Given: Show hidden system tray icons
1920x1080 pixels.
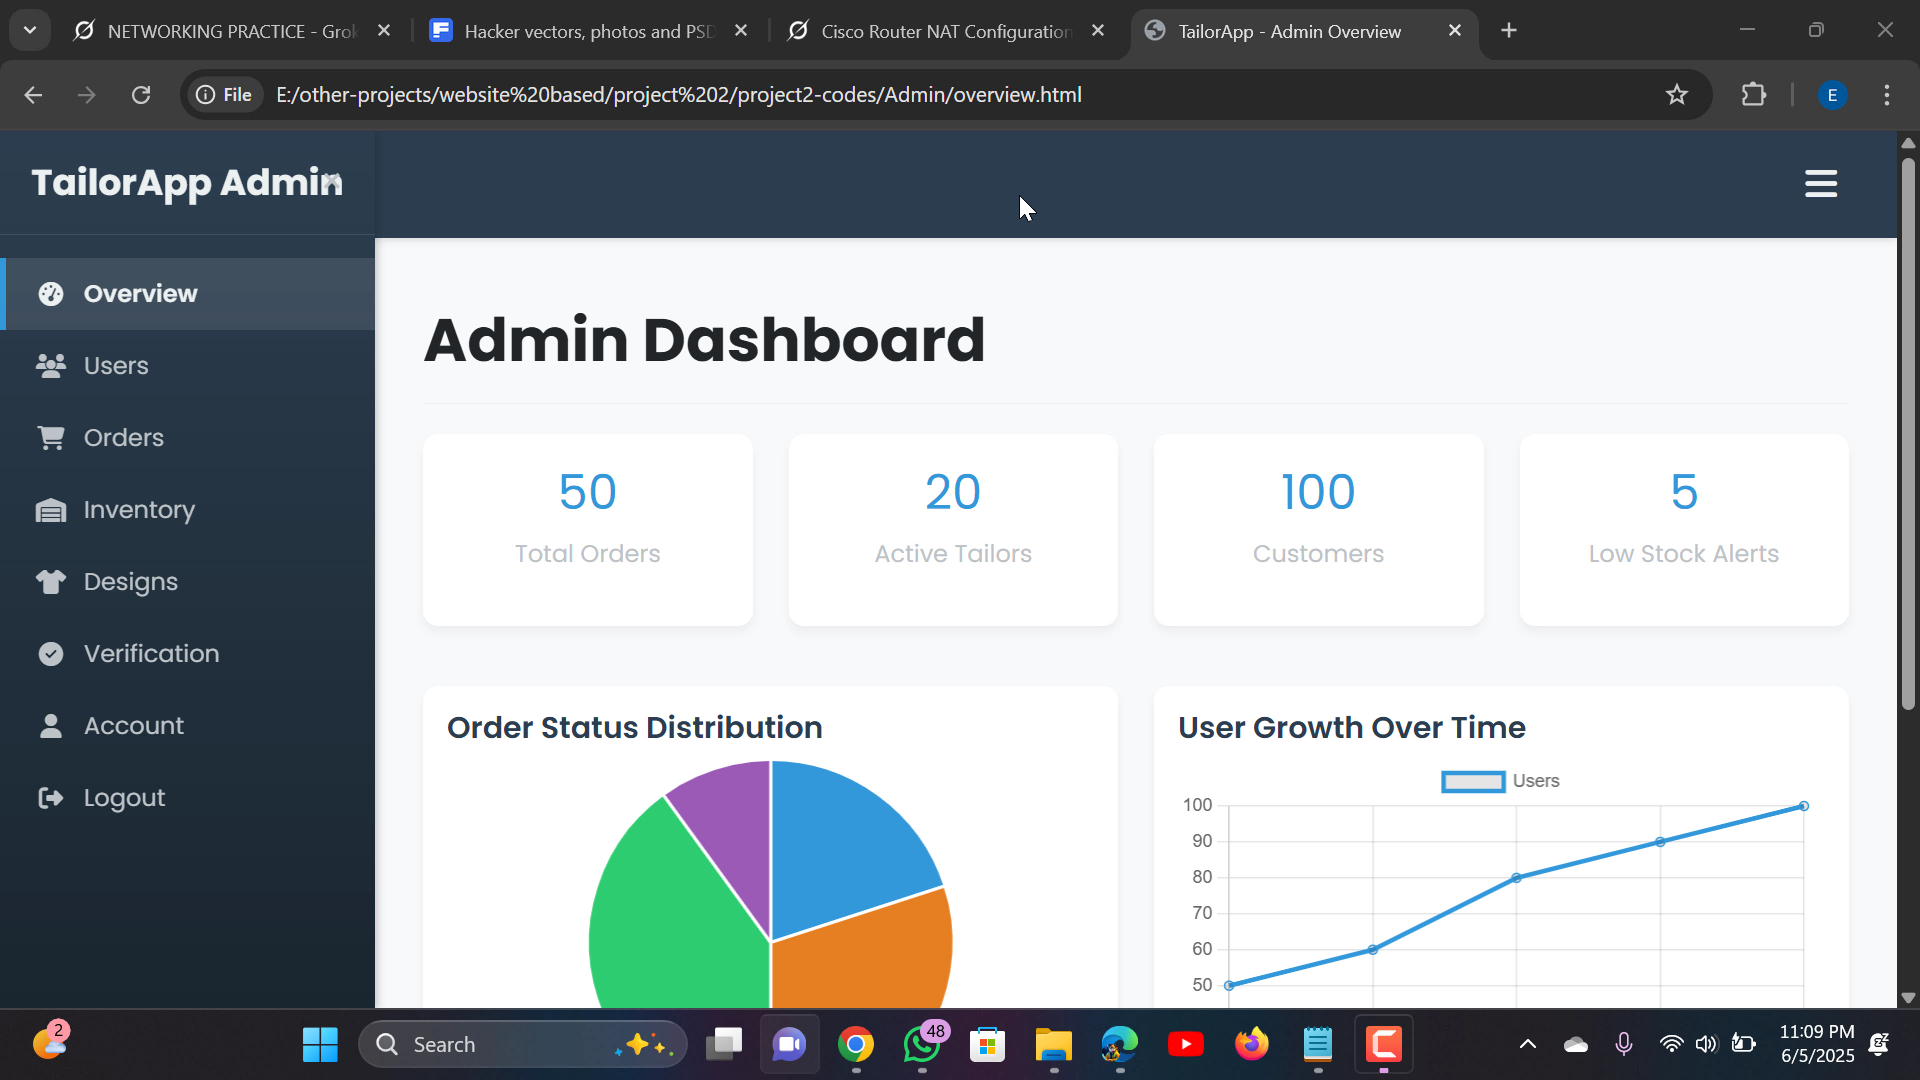Looking at the screenshot, I should [1528, 1045].
